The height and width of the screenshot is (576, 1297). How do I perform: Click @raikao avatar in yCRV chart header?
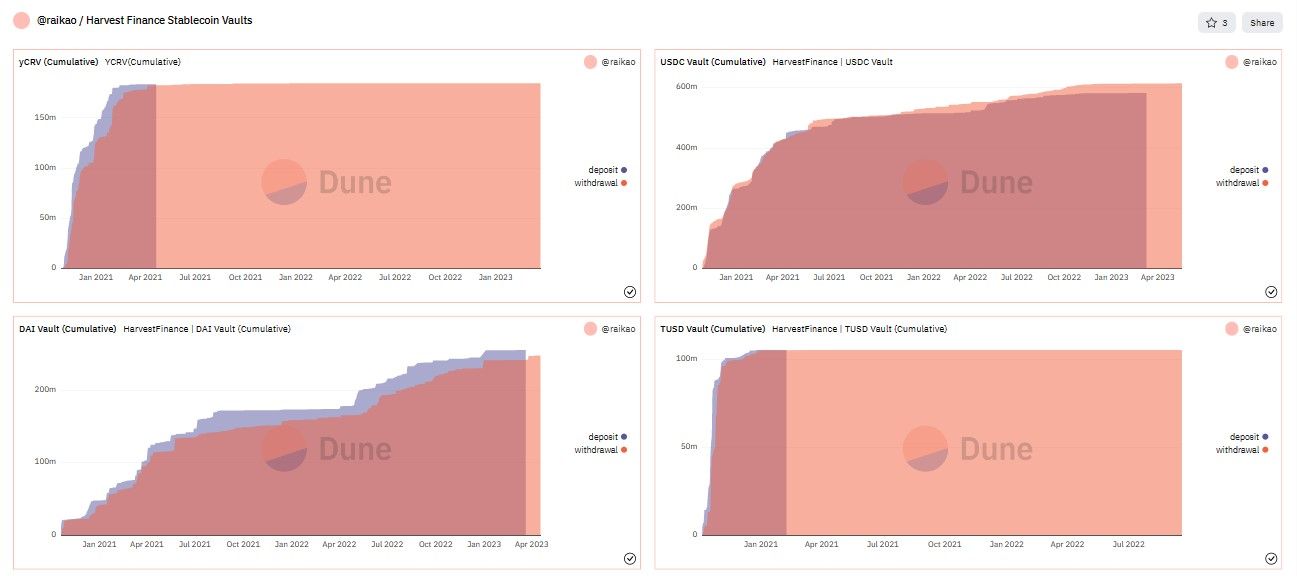(590, 62)
